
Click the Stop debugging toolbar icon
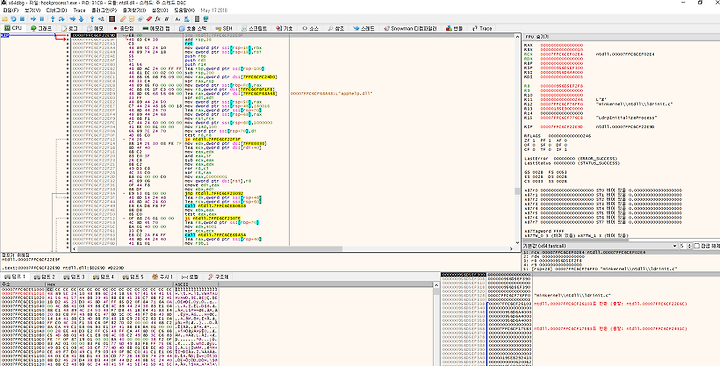pyautogui.click(x=22, y=19)
